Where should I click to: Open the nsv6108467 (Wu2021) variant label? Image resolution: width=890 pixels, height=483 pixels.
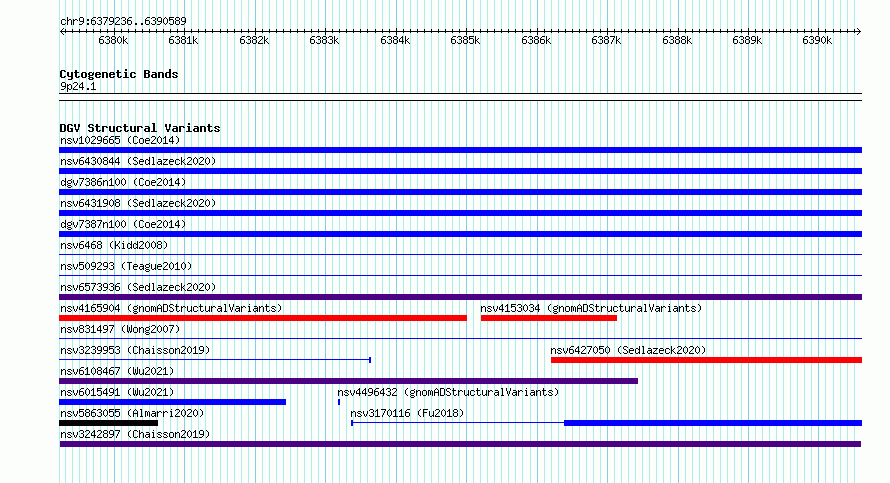coord(117,371)
